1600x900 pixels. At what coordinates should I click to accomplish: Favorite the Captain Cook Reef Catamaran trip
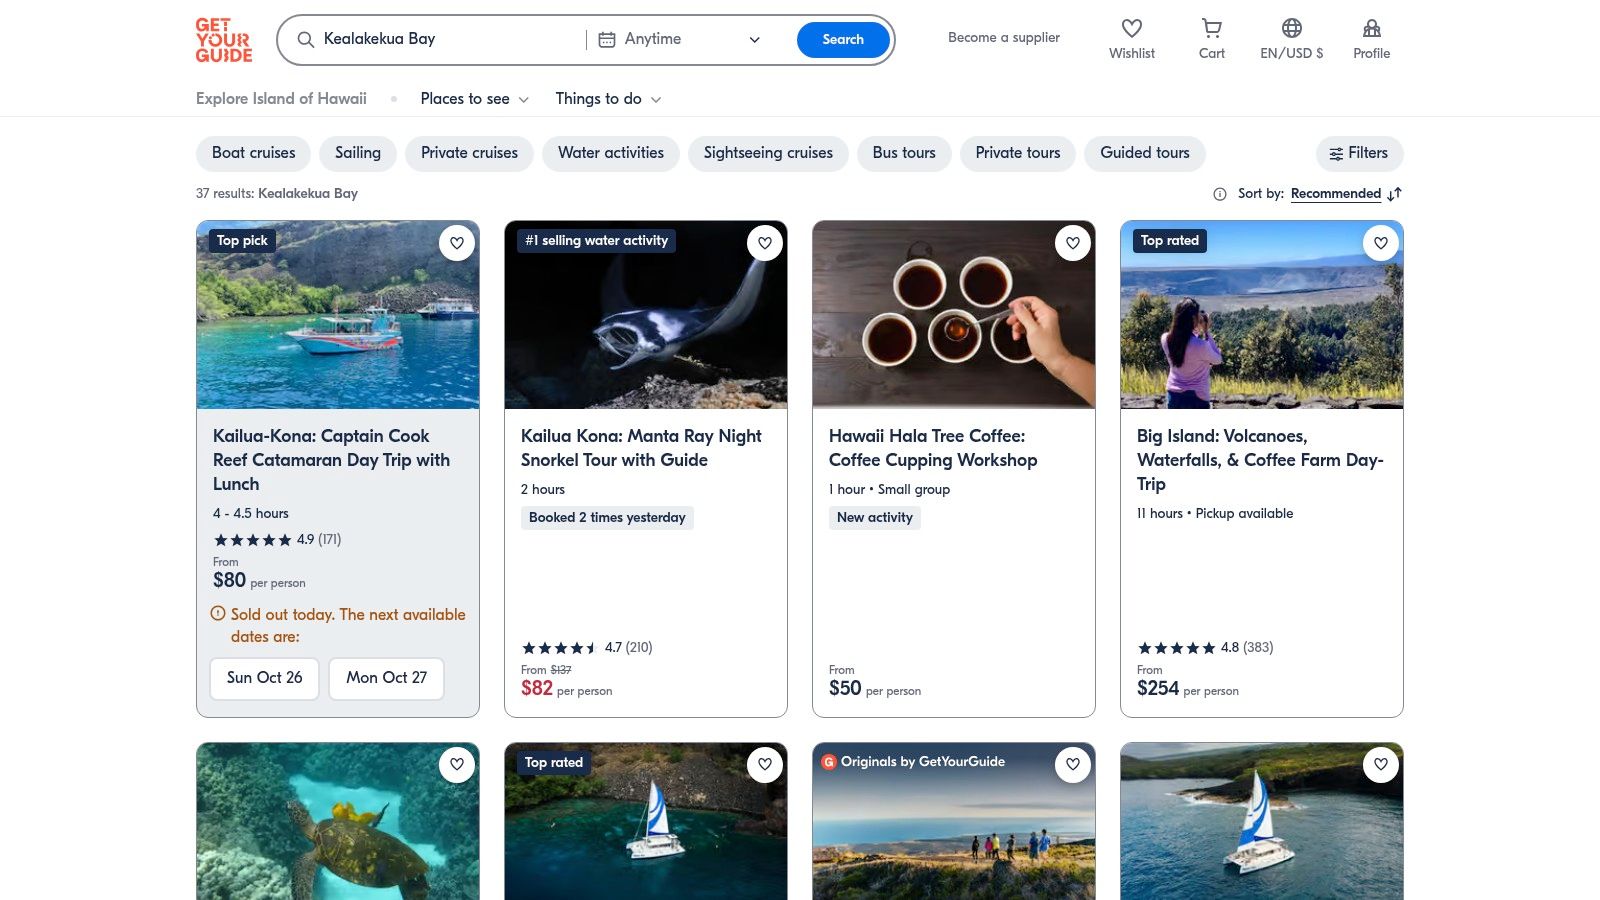point(457,243)
